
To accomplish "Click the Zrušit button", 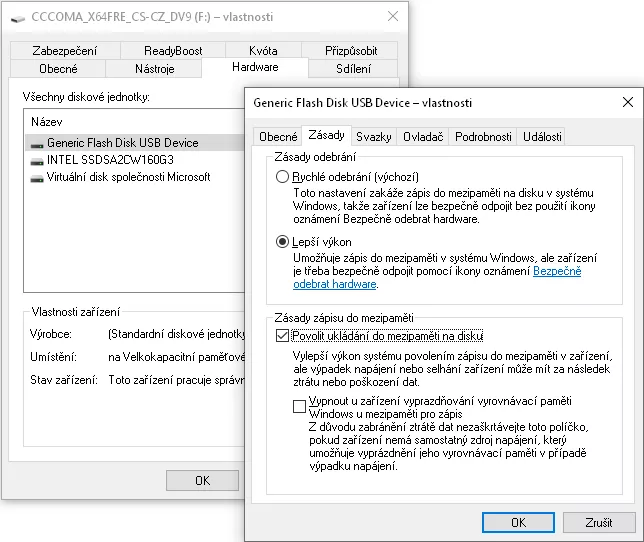I will (x=599, y=522).
